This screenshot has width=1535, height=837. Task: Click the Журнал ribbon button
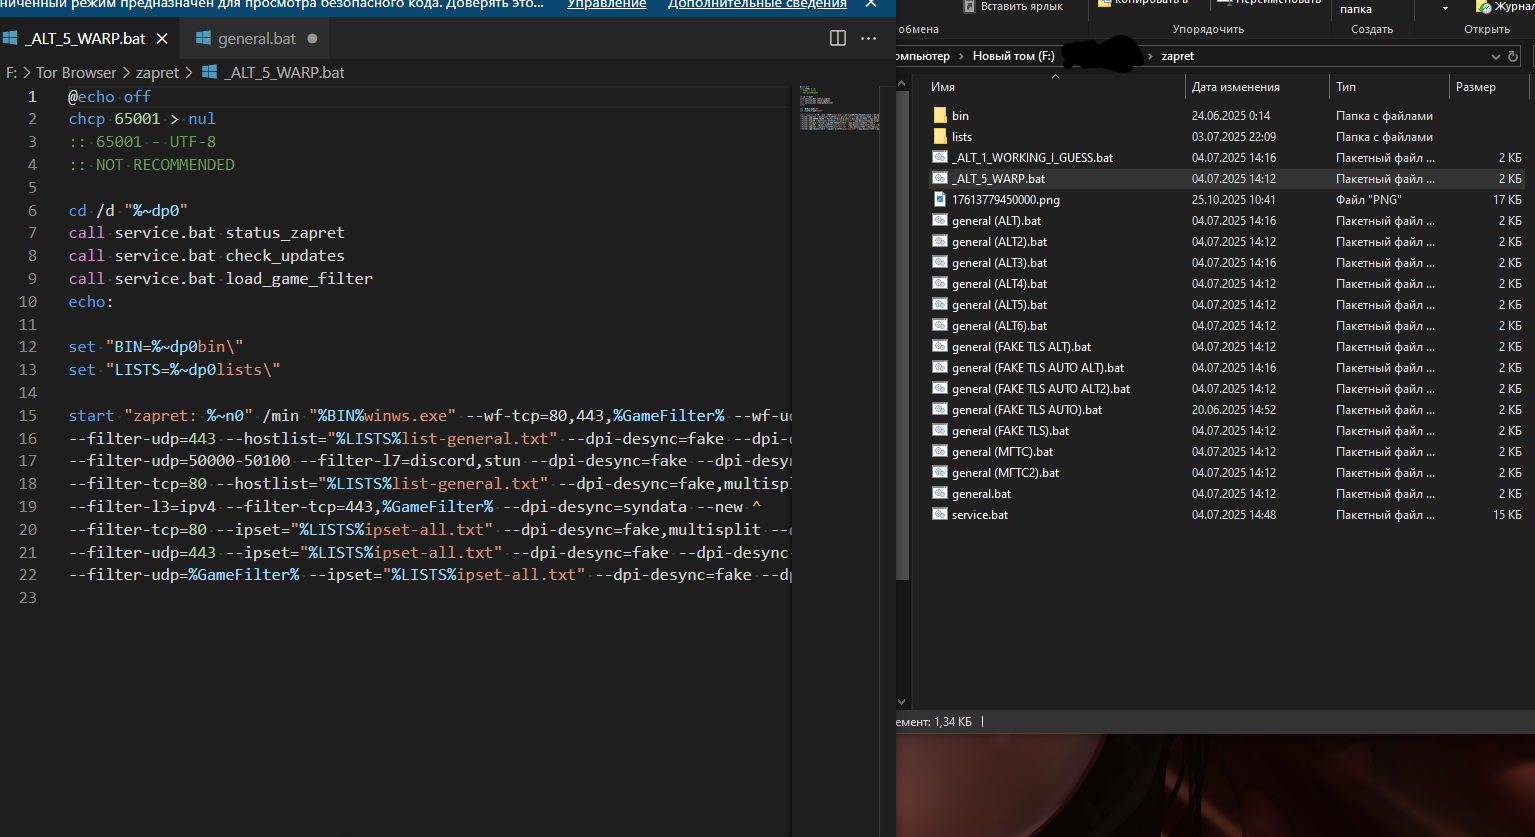tap(1504, 7)
